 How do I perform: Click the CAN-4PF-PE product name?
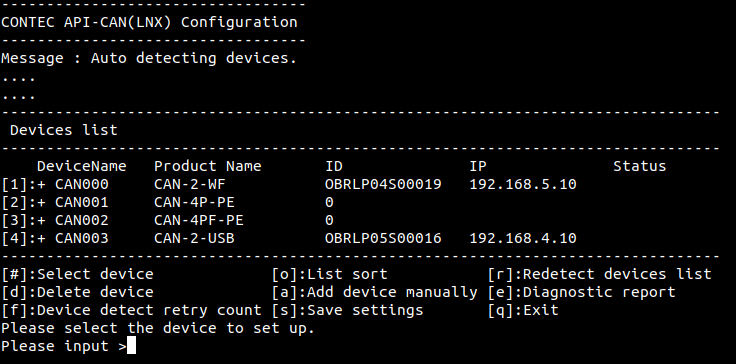click(199, 220)
